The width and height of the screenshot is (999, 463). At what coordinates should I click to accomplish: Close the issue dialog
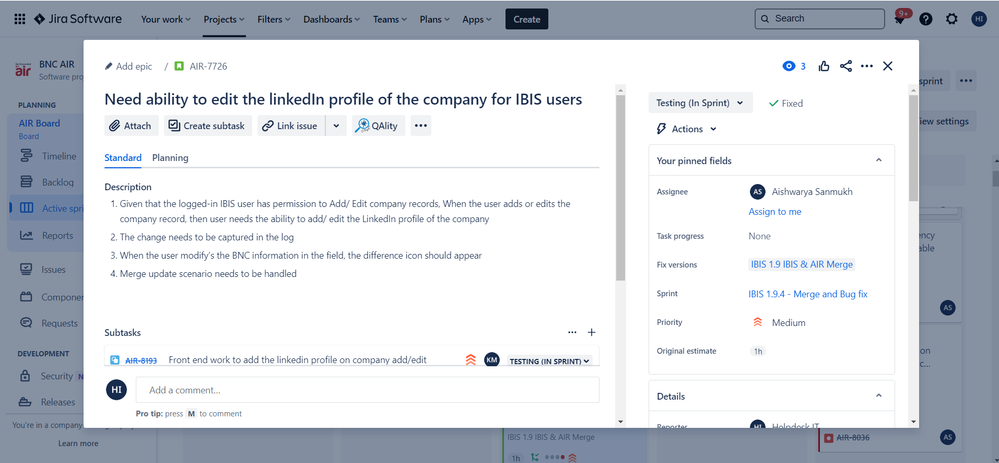tap(888, 66)
